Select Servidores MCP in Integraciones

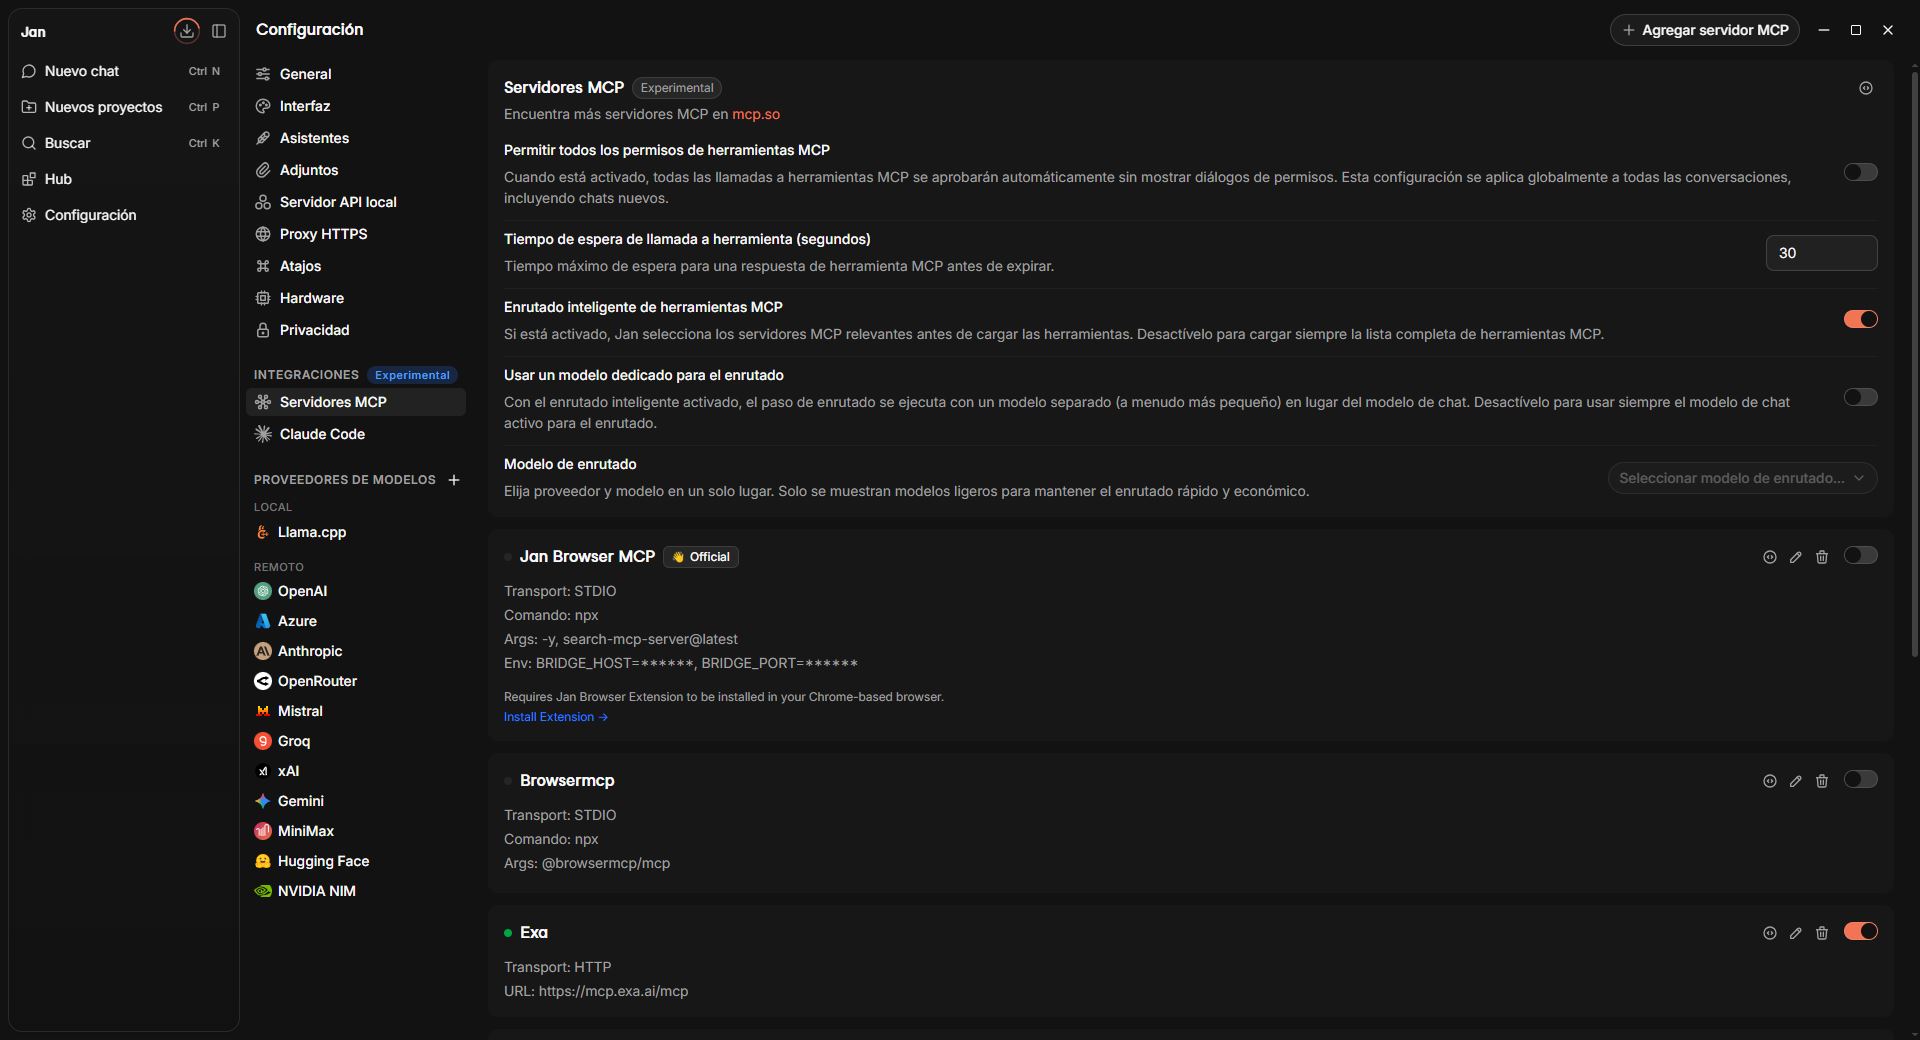[x=356, y=402]
